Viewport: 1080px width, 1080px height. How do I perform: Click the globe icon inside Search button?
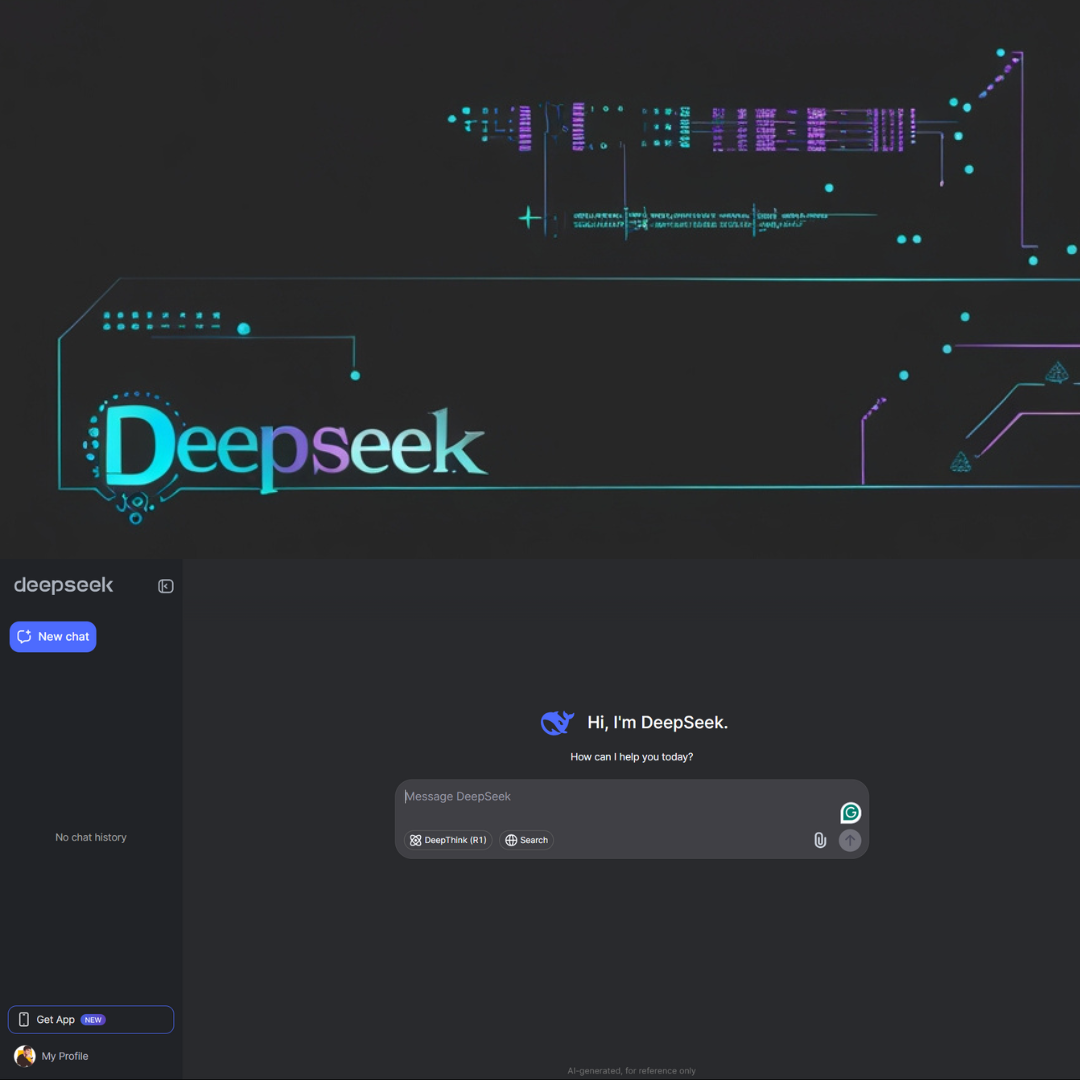click(x=511, y=840)
